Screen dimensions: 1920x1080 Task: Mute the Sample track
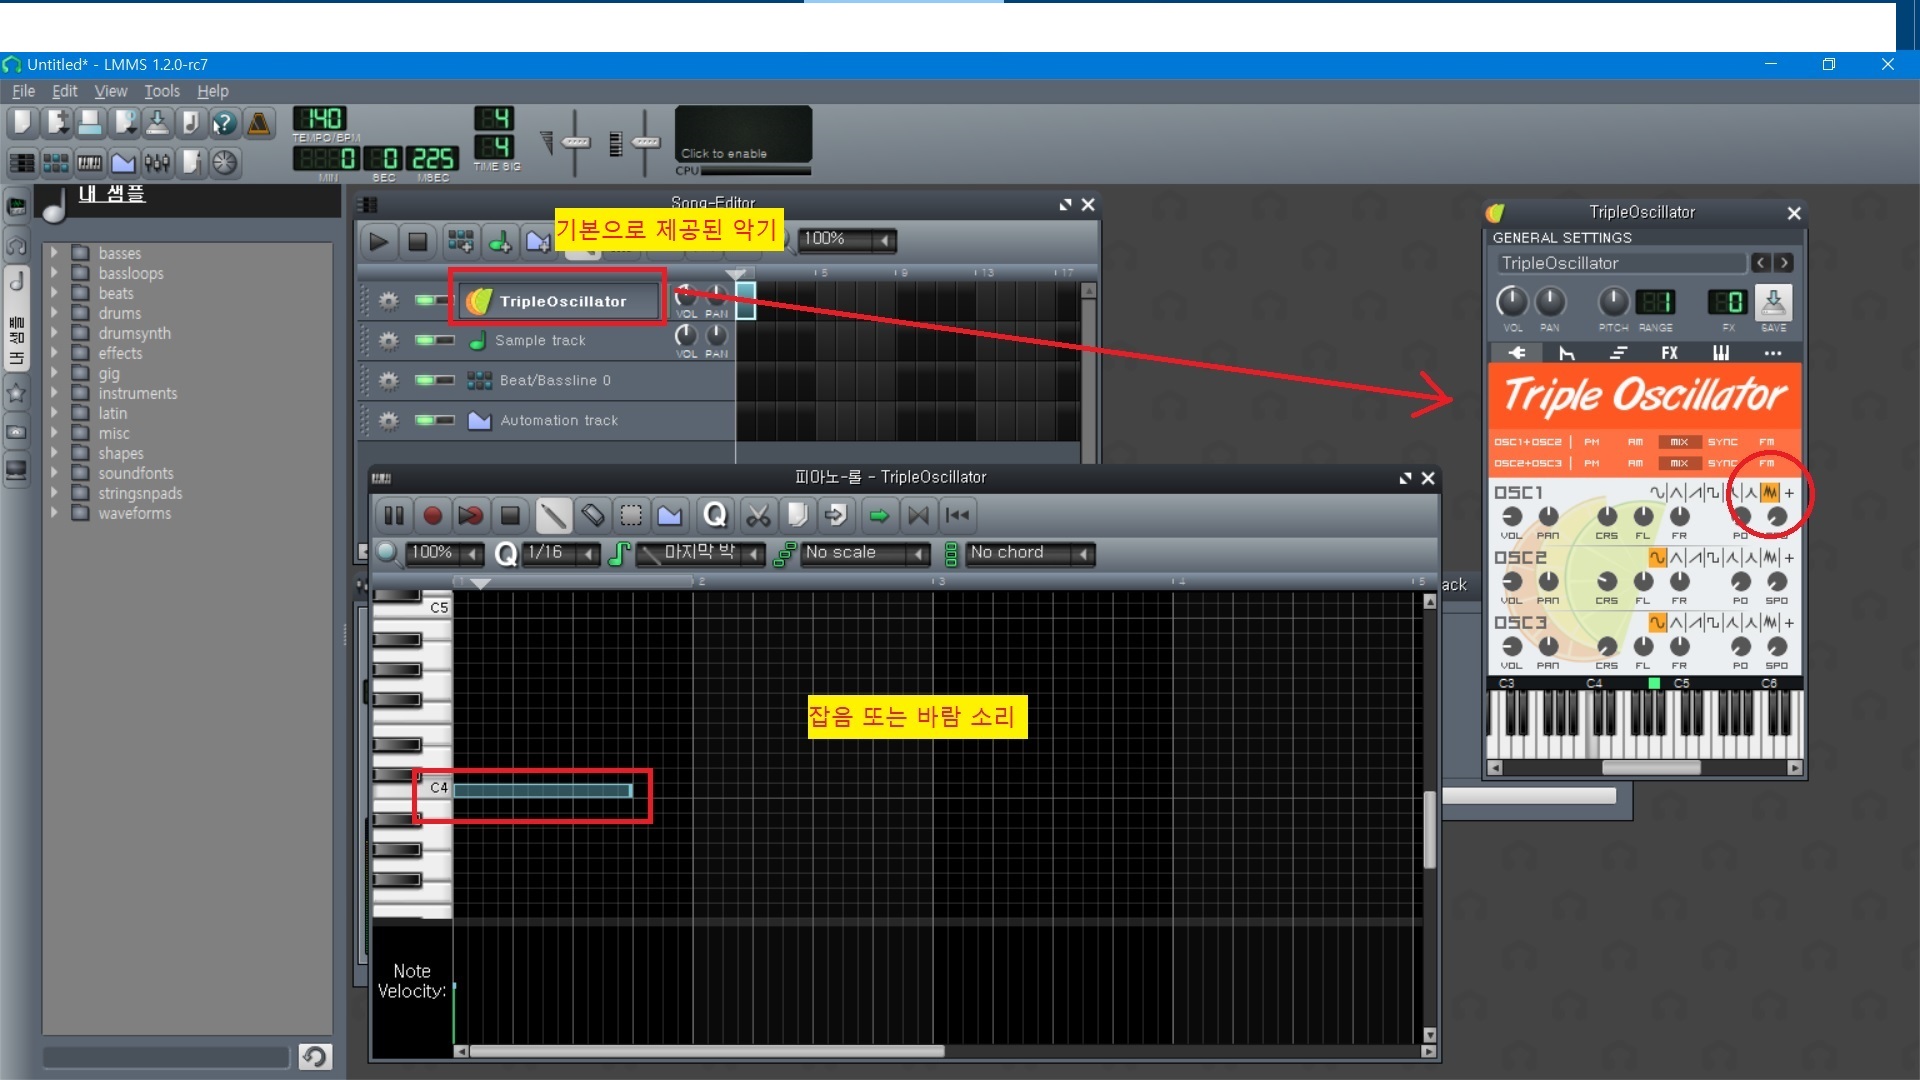click(x=426, y=340)
